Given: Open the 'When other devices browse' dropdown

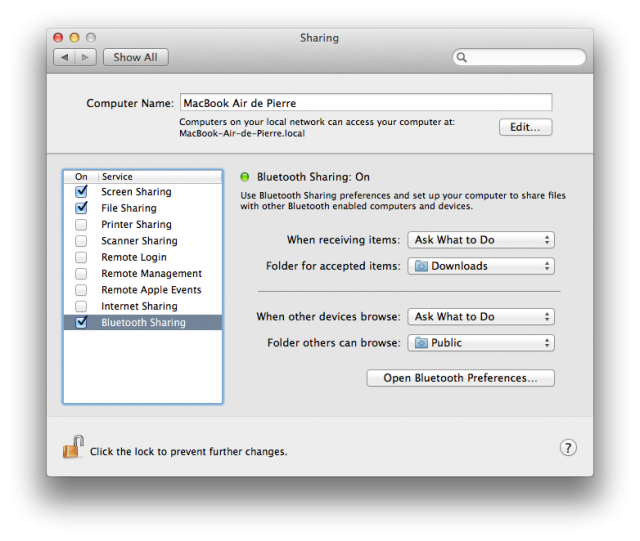Looking at the screenshot, I should click(x=481, y=317).
